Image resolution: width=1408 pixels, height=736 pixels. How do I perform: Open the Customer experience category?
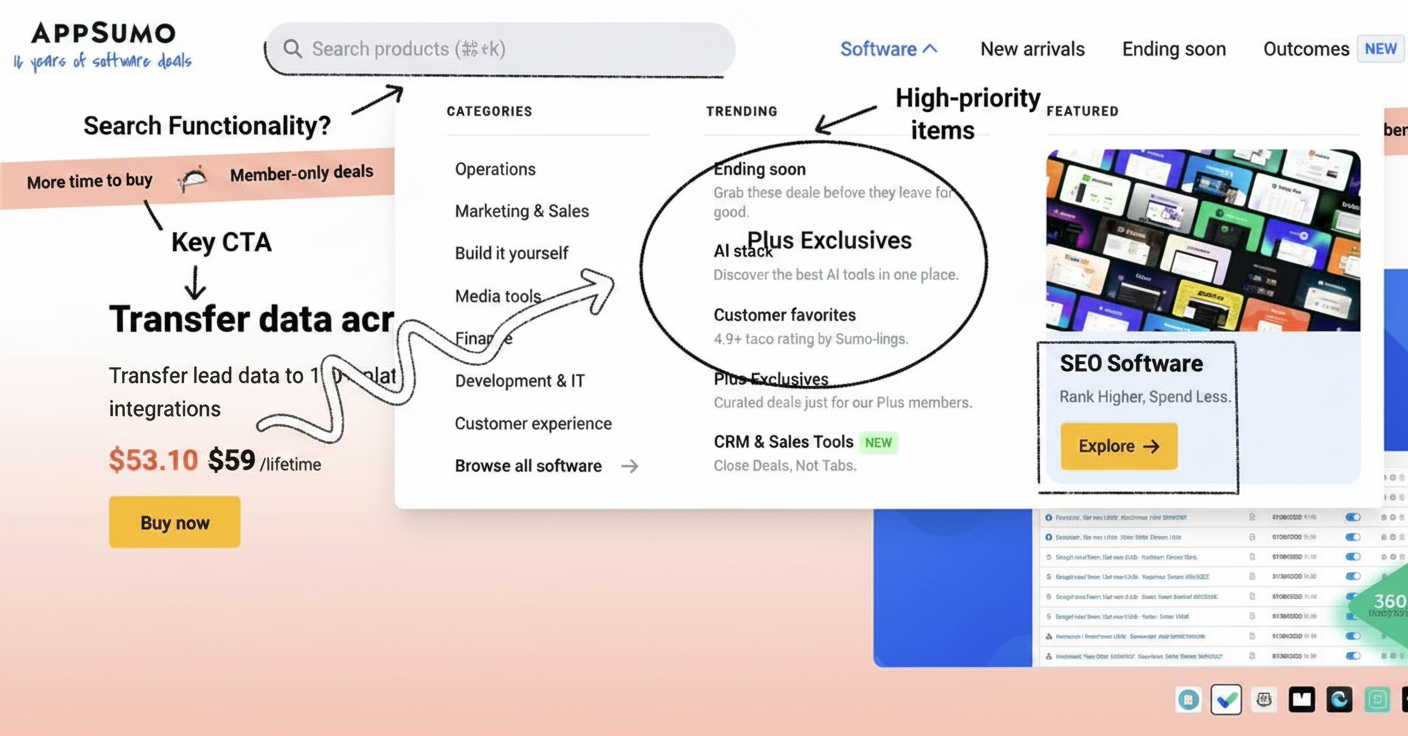(533, 423)
